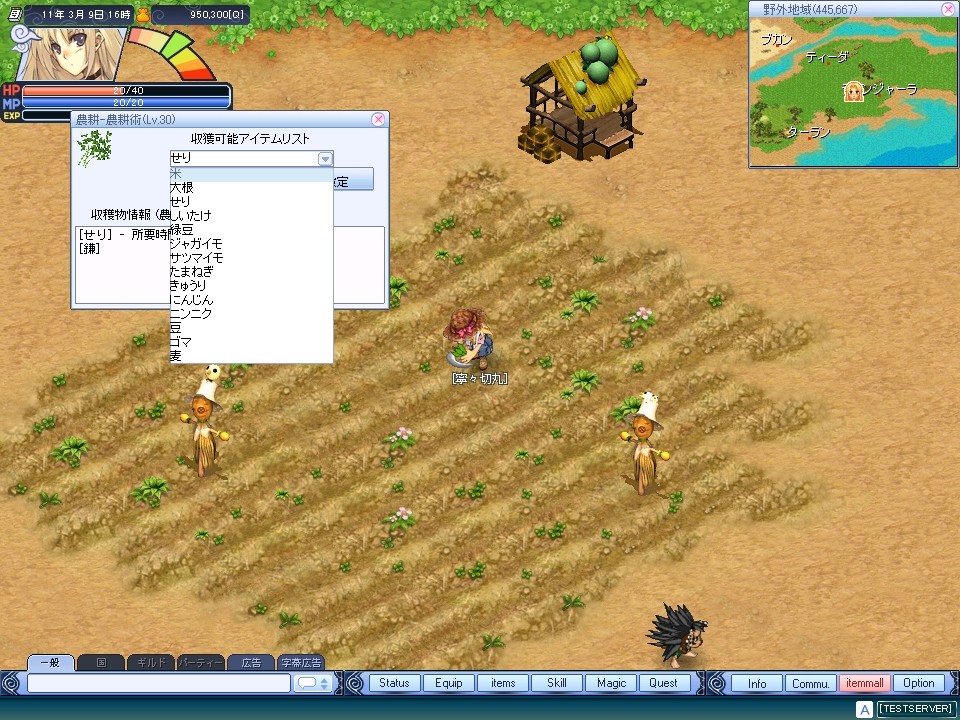The height and width of the screenshot is (720, 960).
Task: Open the Equip window
Action: click(449, 683)
